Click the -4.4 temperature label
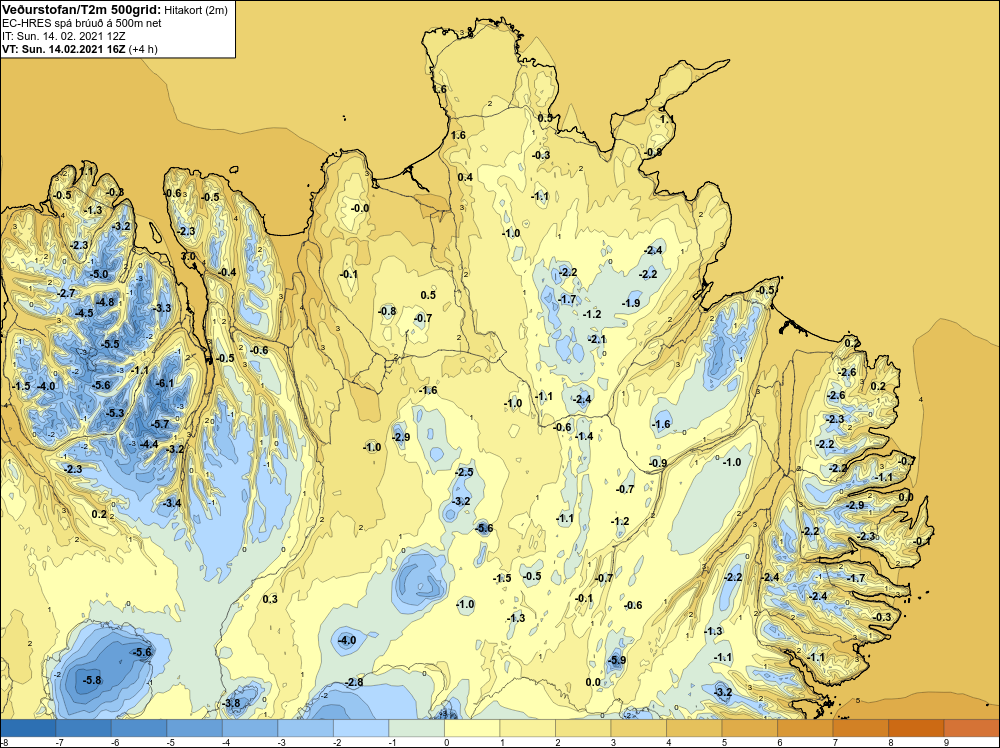Viewport: 1000px width, 748px height. (149, 444)
